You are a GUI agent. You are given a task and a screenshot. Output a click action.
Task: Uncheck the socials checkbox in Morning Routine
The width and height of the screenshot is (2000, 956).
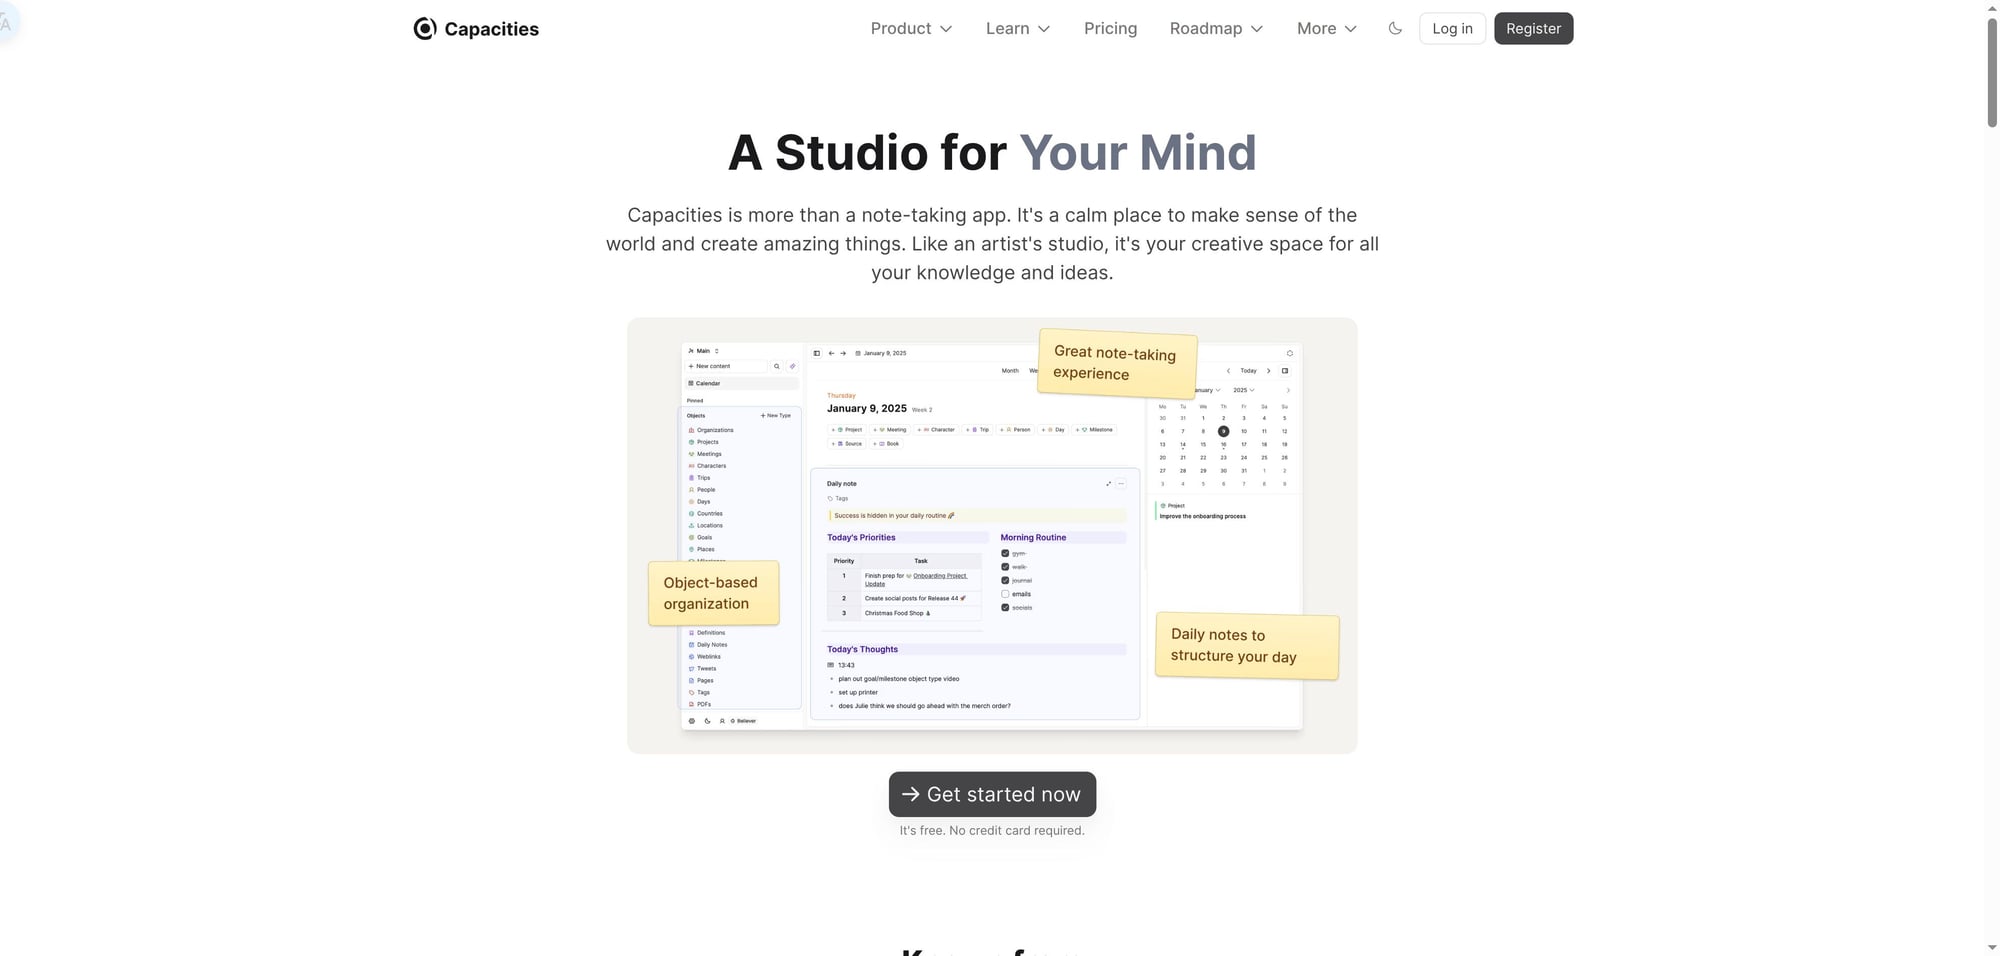pyautogui.click(x=1005, y=608)
